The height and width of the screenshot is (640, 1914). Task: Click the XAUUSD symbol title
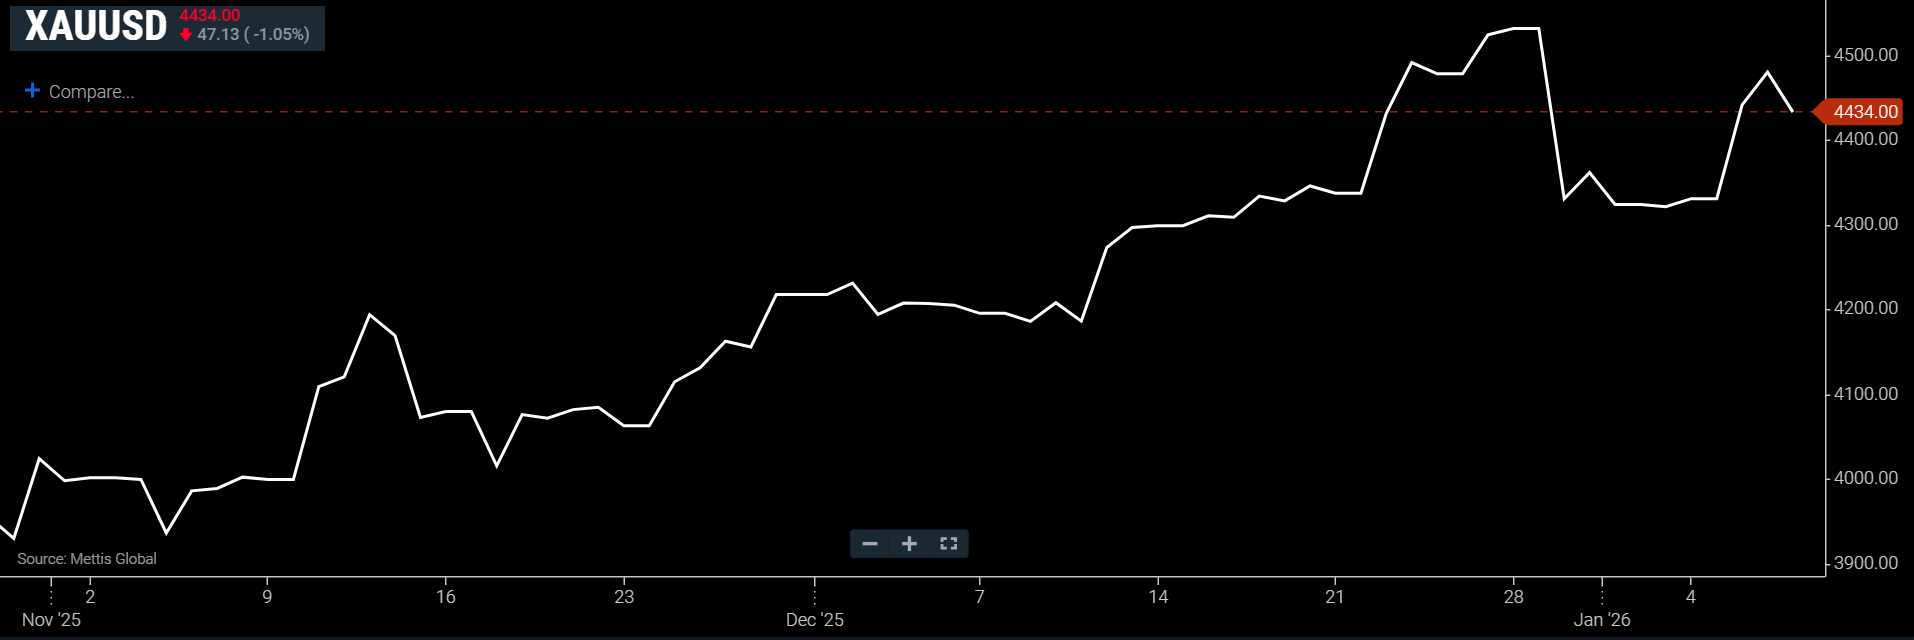96,27
